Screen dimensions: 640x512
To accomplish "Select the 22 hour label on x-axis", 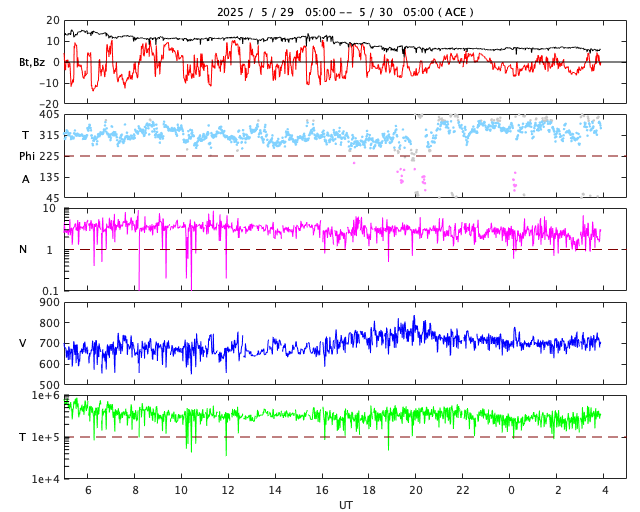I will pyautogui.click(x=462, y=490).
